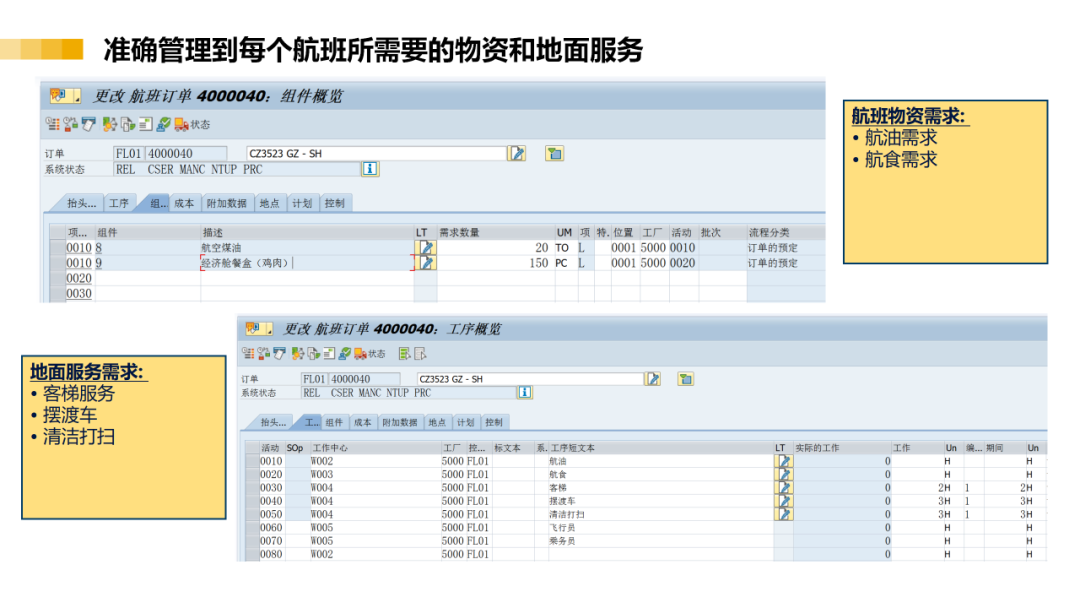1080x608 pixels.
Task: Click the quantity cell showing 20
Action: coord(496,247)
